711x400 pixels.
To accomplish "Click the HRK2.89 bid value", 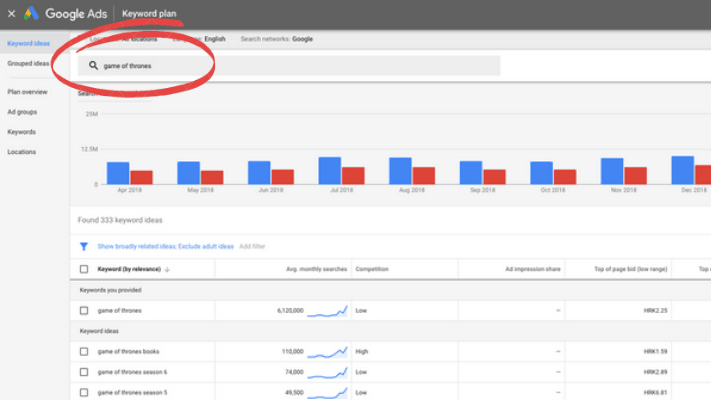I will 655,372.
